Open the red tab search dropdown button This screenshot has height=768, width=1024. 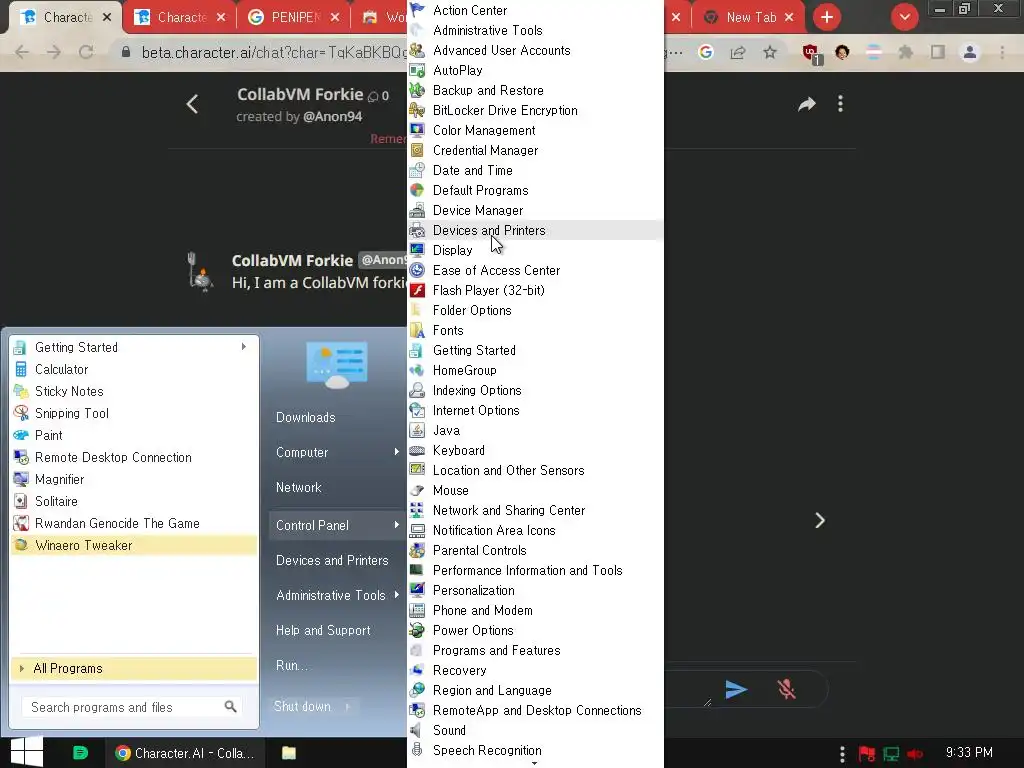(x=904, y=18)
